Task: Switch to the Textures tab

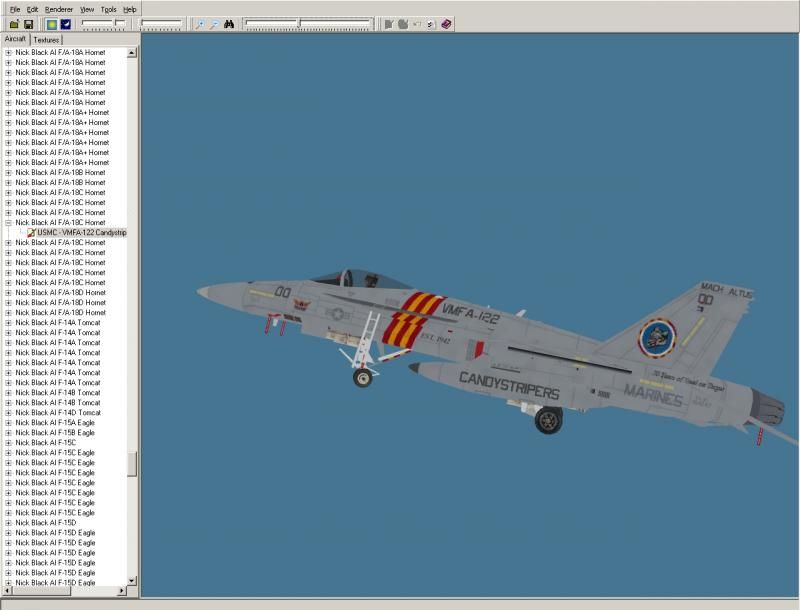Action: click(46, 40)
